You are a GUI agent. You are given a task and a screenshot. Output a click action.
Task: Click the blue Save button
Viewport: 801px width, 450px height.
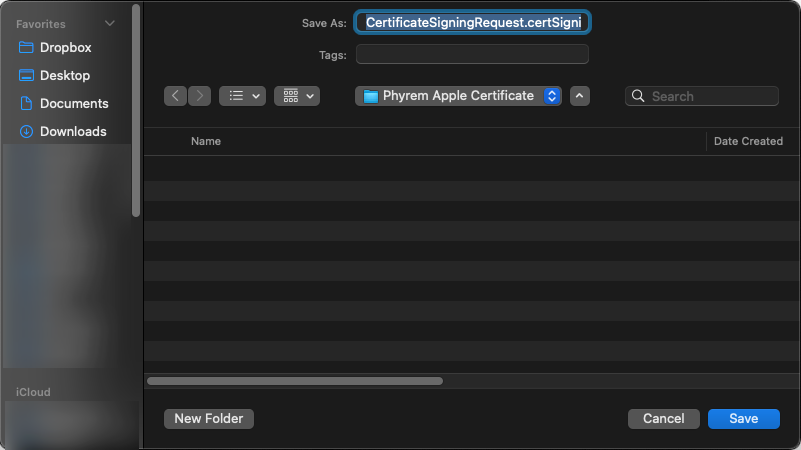click(x=743, y=418)
